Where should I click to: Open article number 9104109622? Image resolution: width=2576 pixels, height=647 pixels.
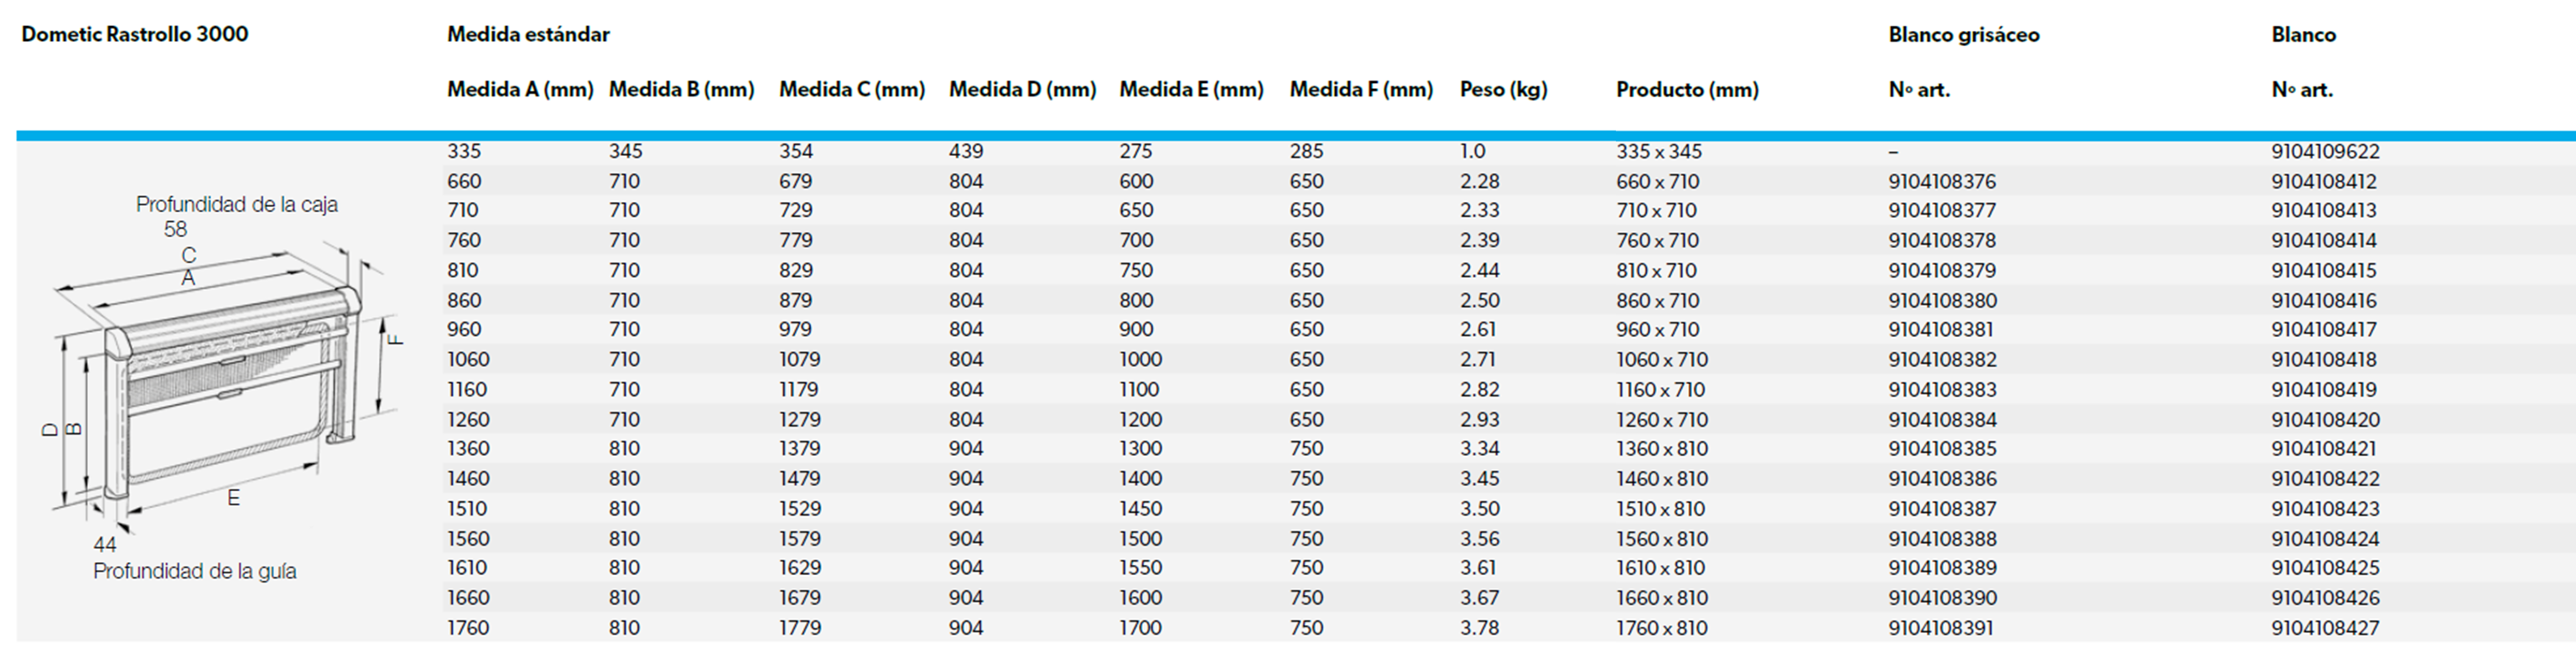pos(2325,151)
